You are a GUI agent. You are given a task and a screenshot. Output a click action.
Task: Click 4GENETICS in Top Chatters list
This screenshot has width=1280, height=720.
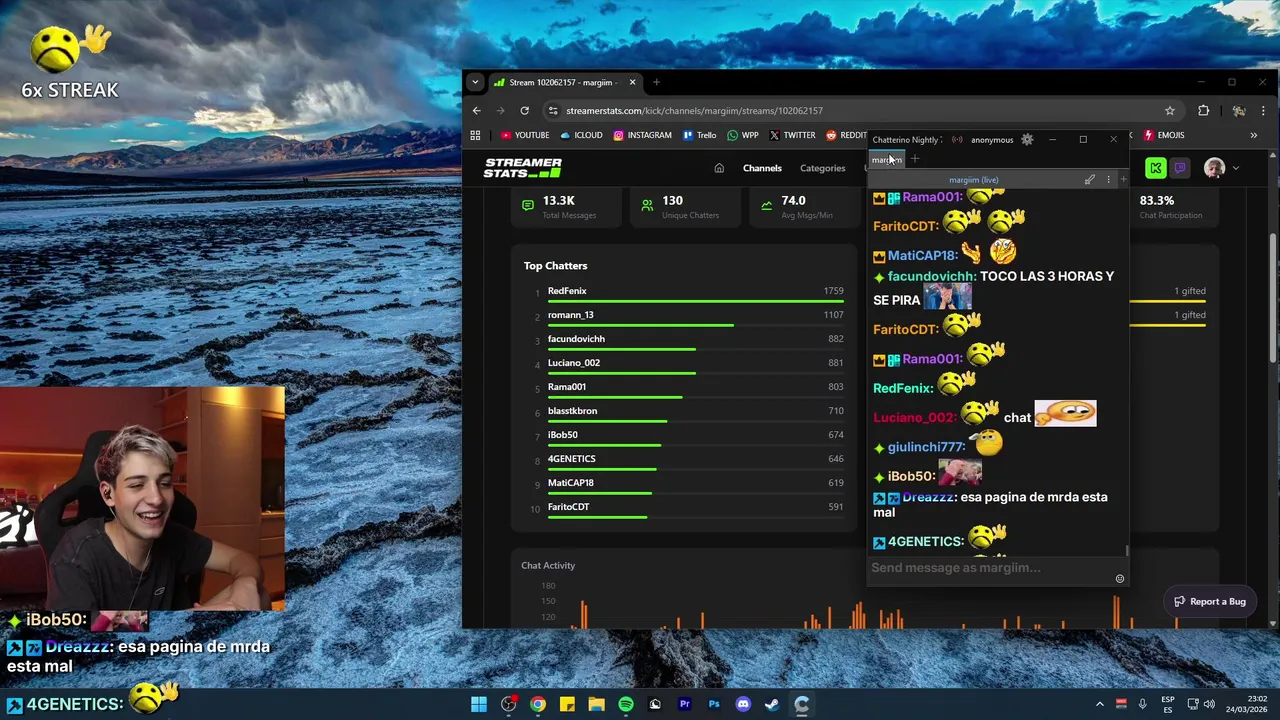click(x=571, y=459)
